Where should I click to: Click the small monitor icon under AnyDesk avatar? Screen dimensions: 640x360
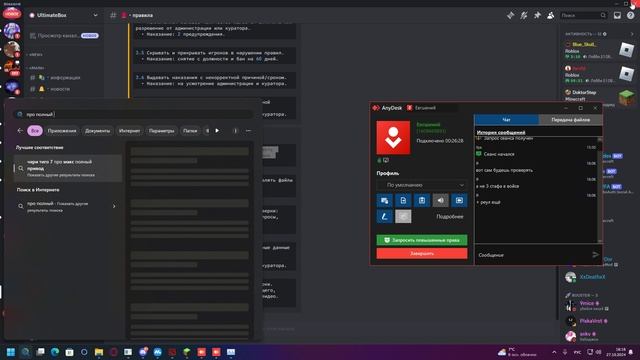386,160
